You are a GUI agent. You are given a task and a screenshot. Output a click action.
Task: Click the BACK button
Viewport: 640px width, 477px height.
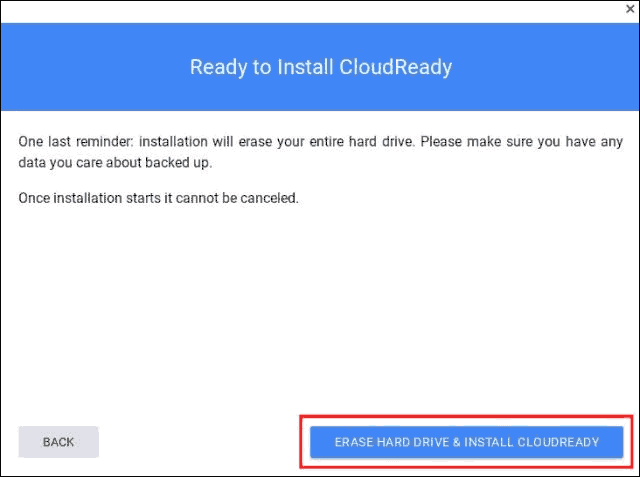click(x=58, y=442)
